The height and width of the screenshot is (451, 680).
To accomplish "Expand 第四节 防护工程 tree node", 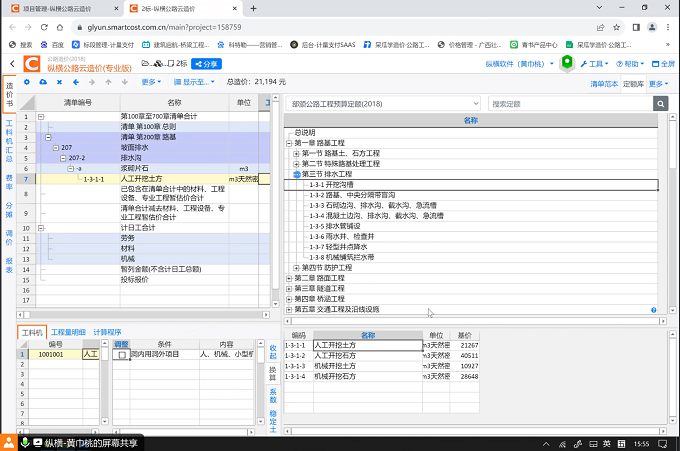I will [297, 267].
